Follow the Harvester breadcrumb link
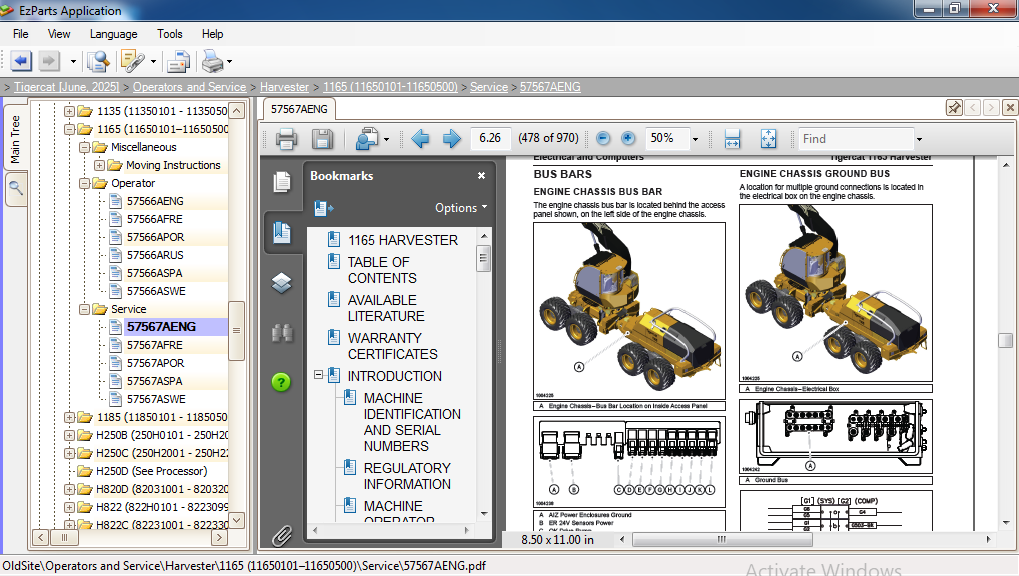 coord(285,87)
